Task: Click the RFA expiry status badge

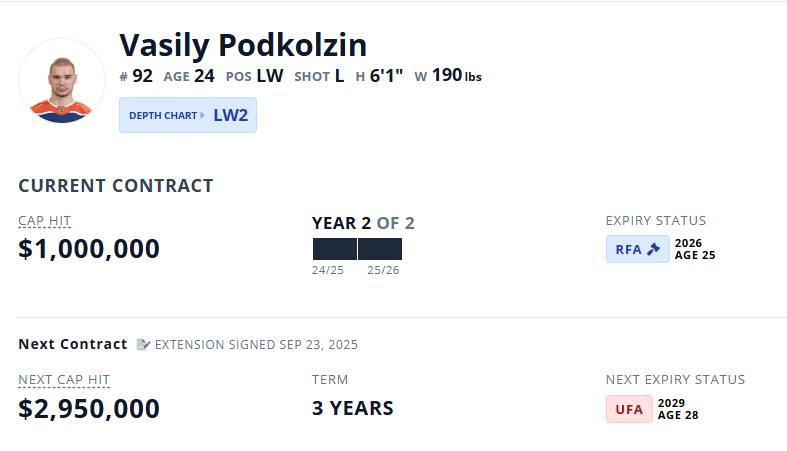Action: tap(637, 249)
